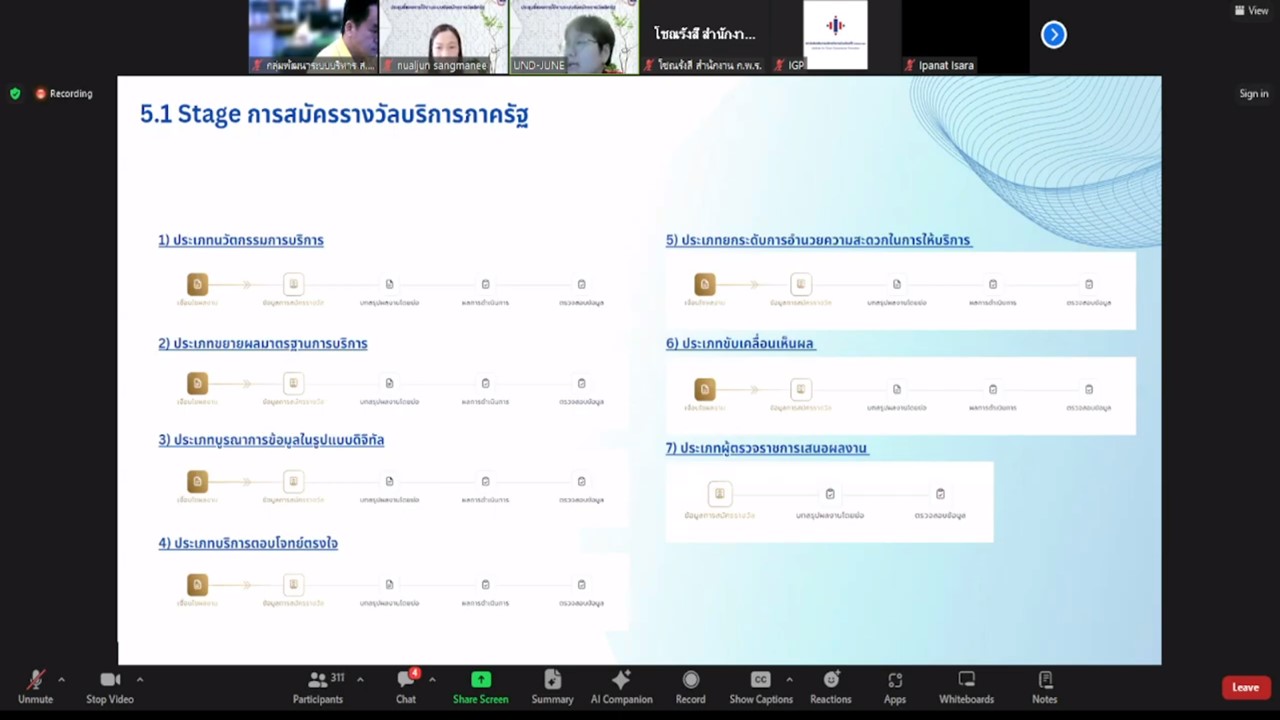The height and width of the screenshot is (720, 1280).
Task: Open Whiteboards
Action: 966,686
